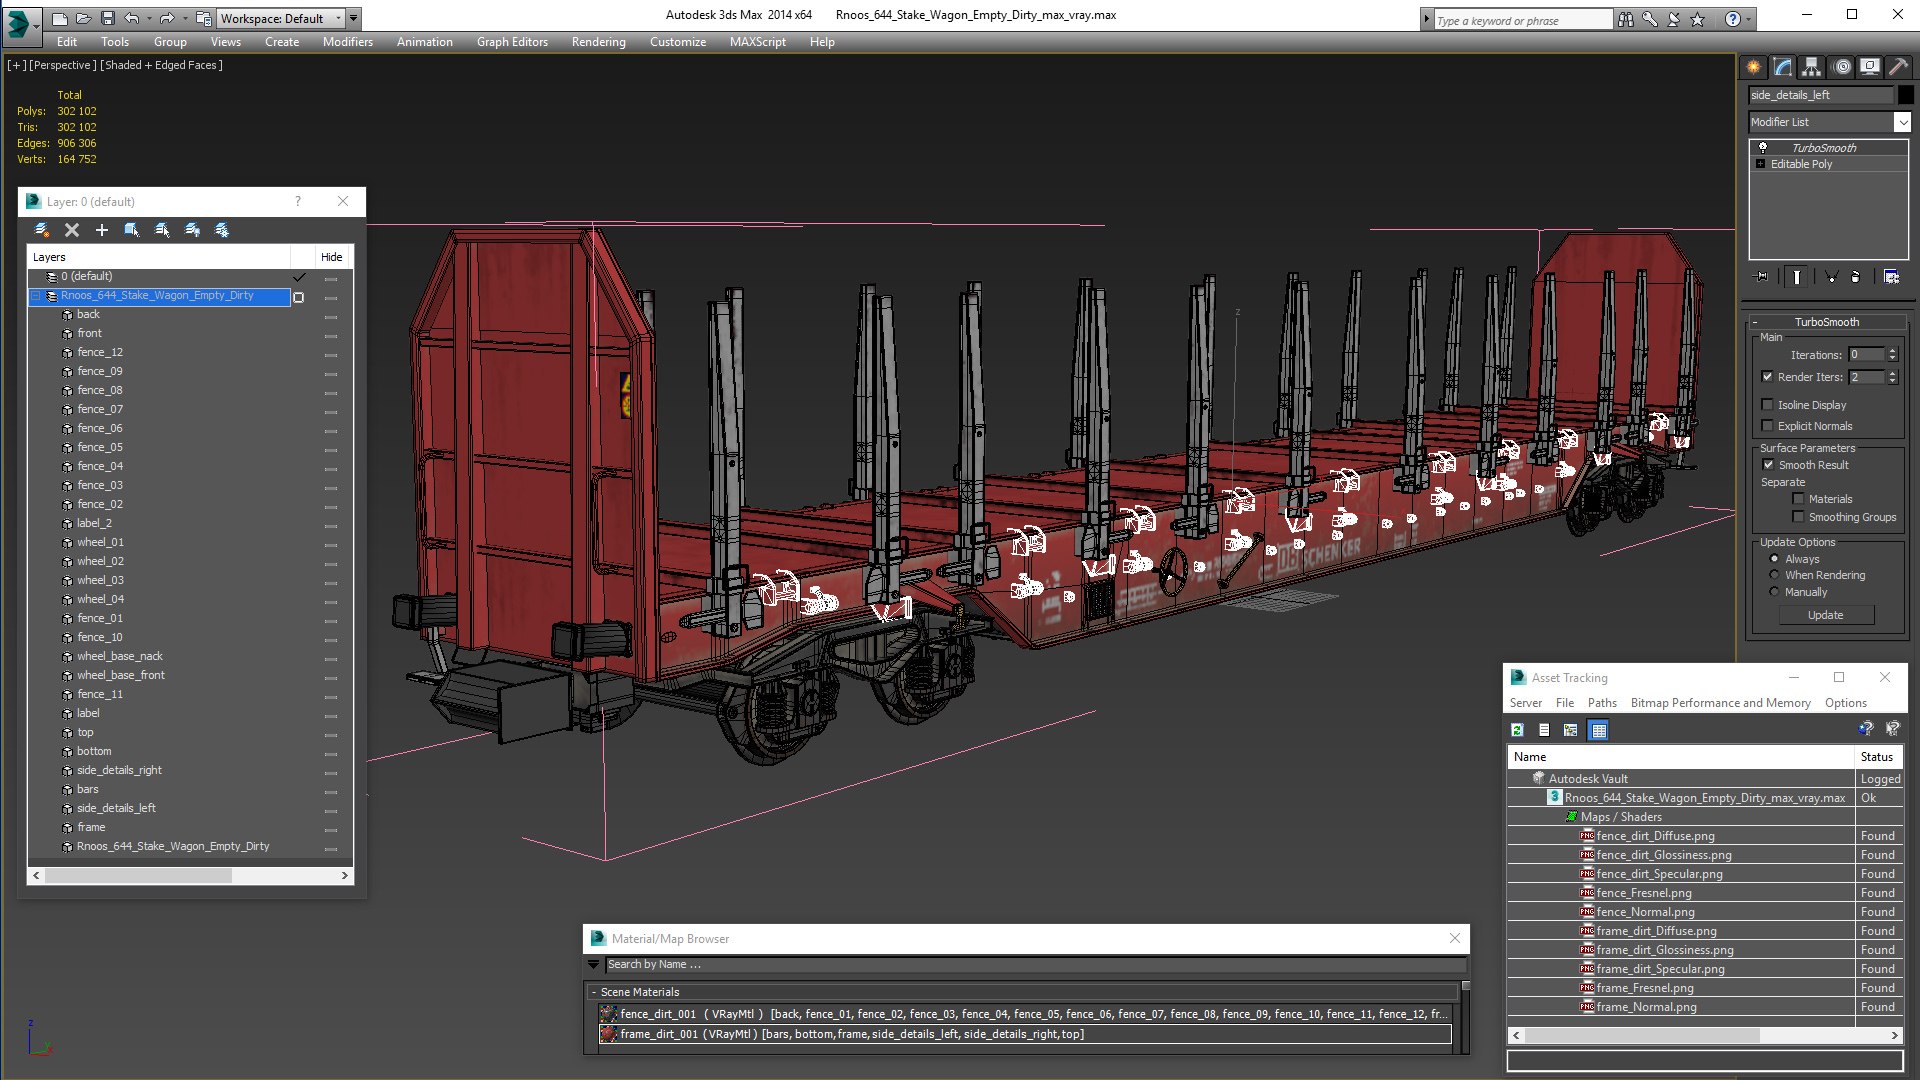Click Configure Modifier Sets icon
Image resolution: width=1920 pixels, height=1080 pixels.
(1891, 277)
